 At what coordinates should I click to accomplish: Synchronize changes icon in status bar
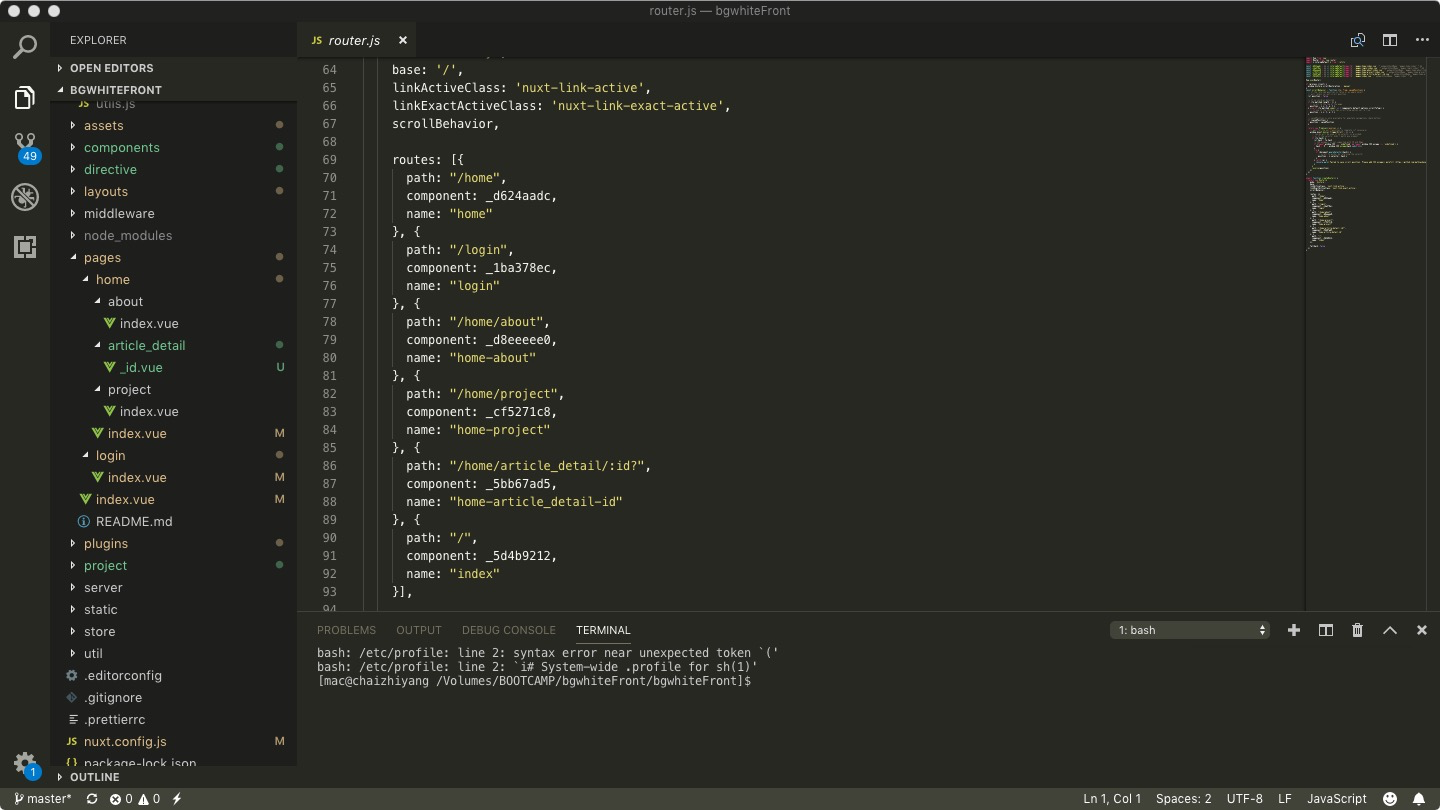(x=92, y=799)
